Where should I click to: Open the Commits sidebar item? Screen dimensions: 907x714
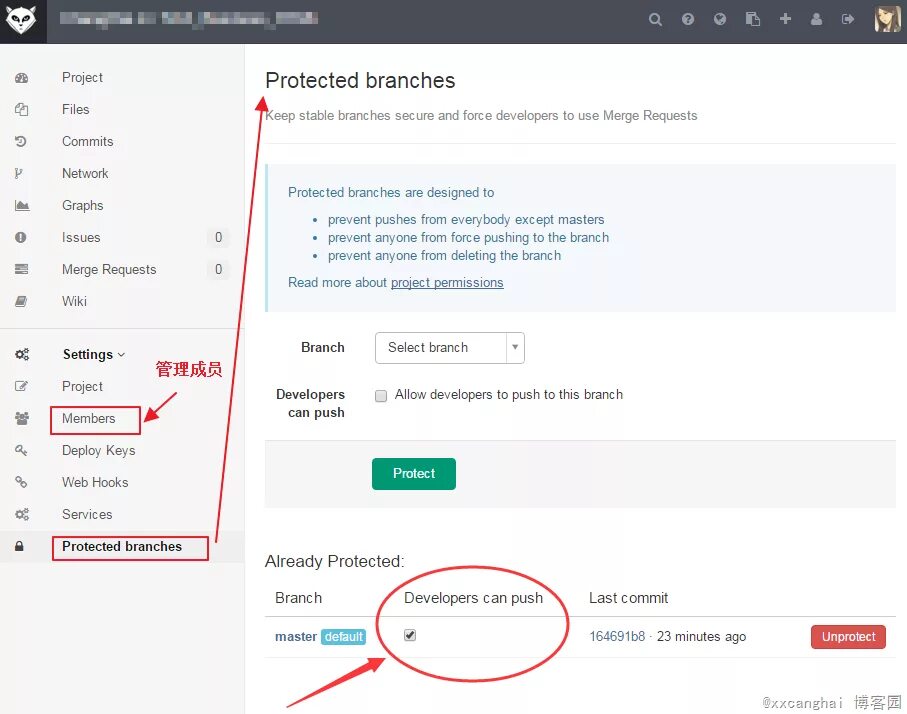tap(87, 141)
